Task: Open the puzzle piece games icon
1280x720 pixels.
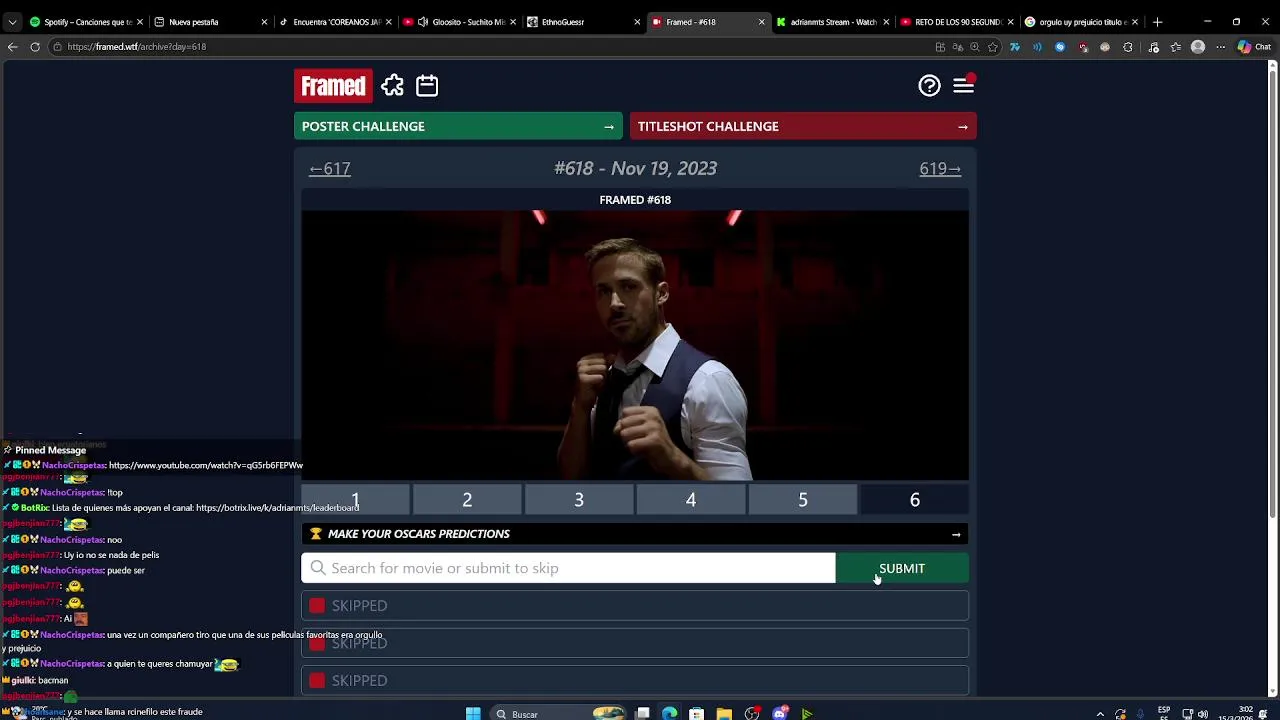Action: coord(392,86)
